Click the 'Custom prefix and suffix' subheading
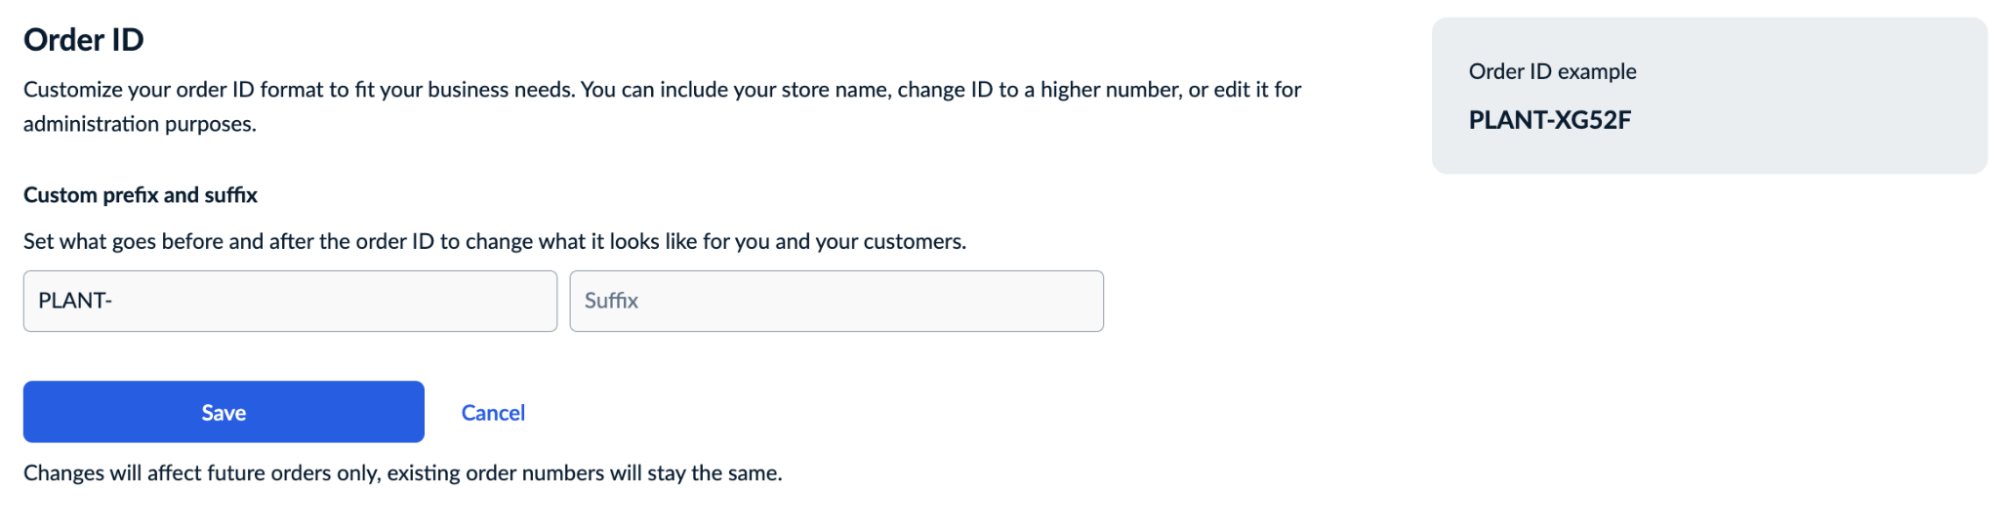 [x=140, y=195]
